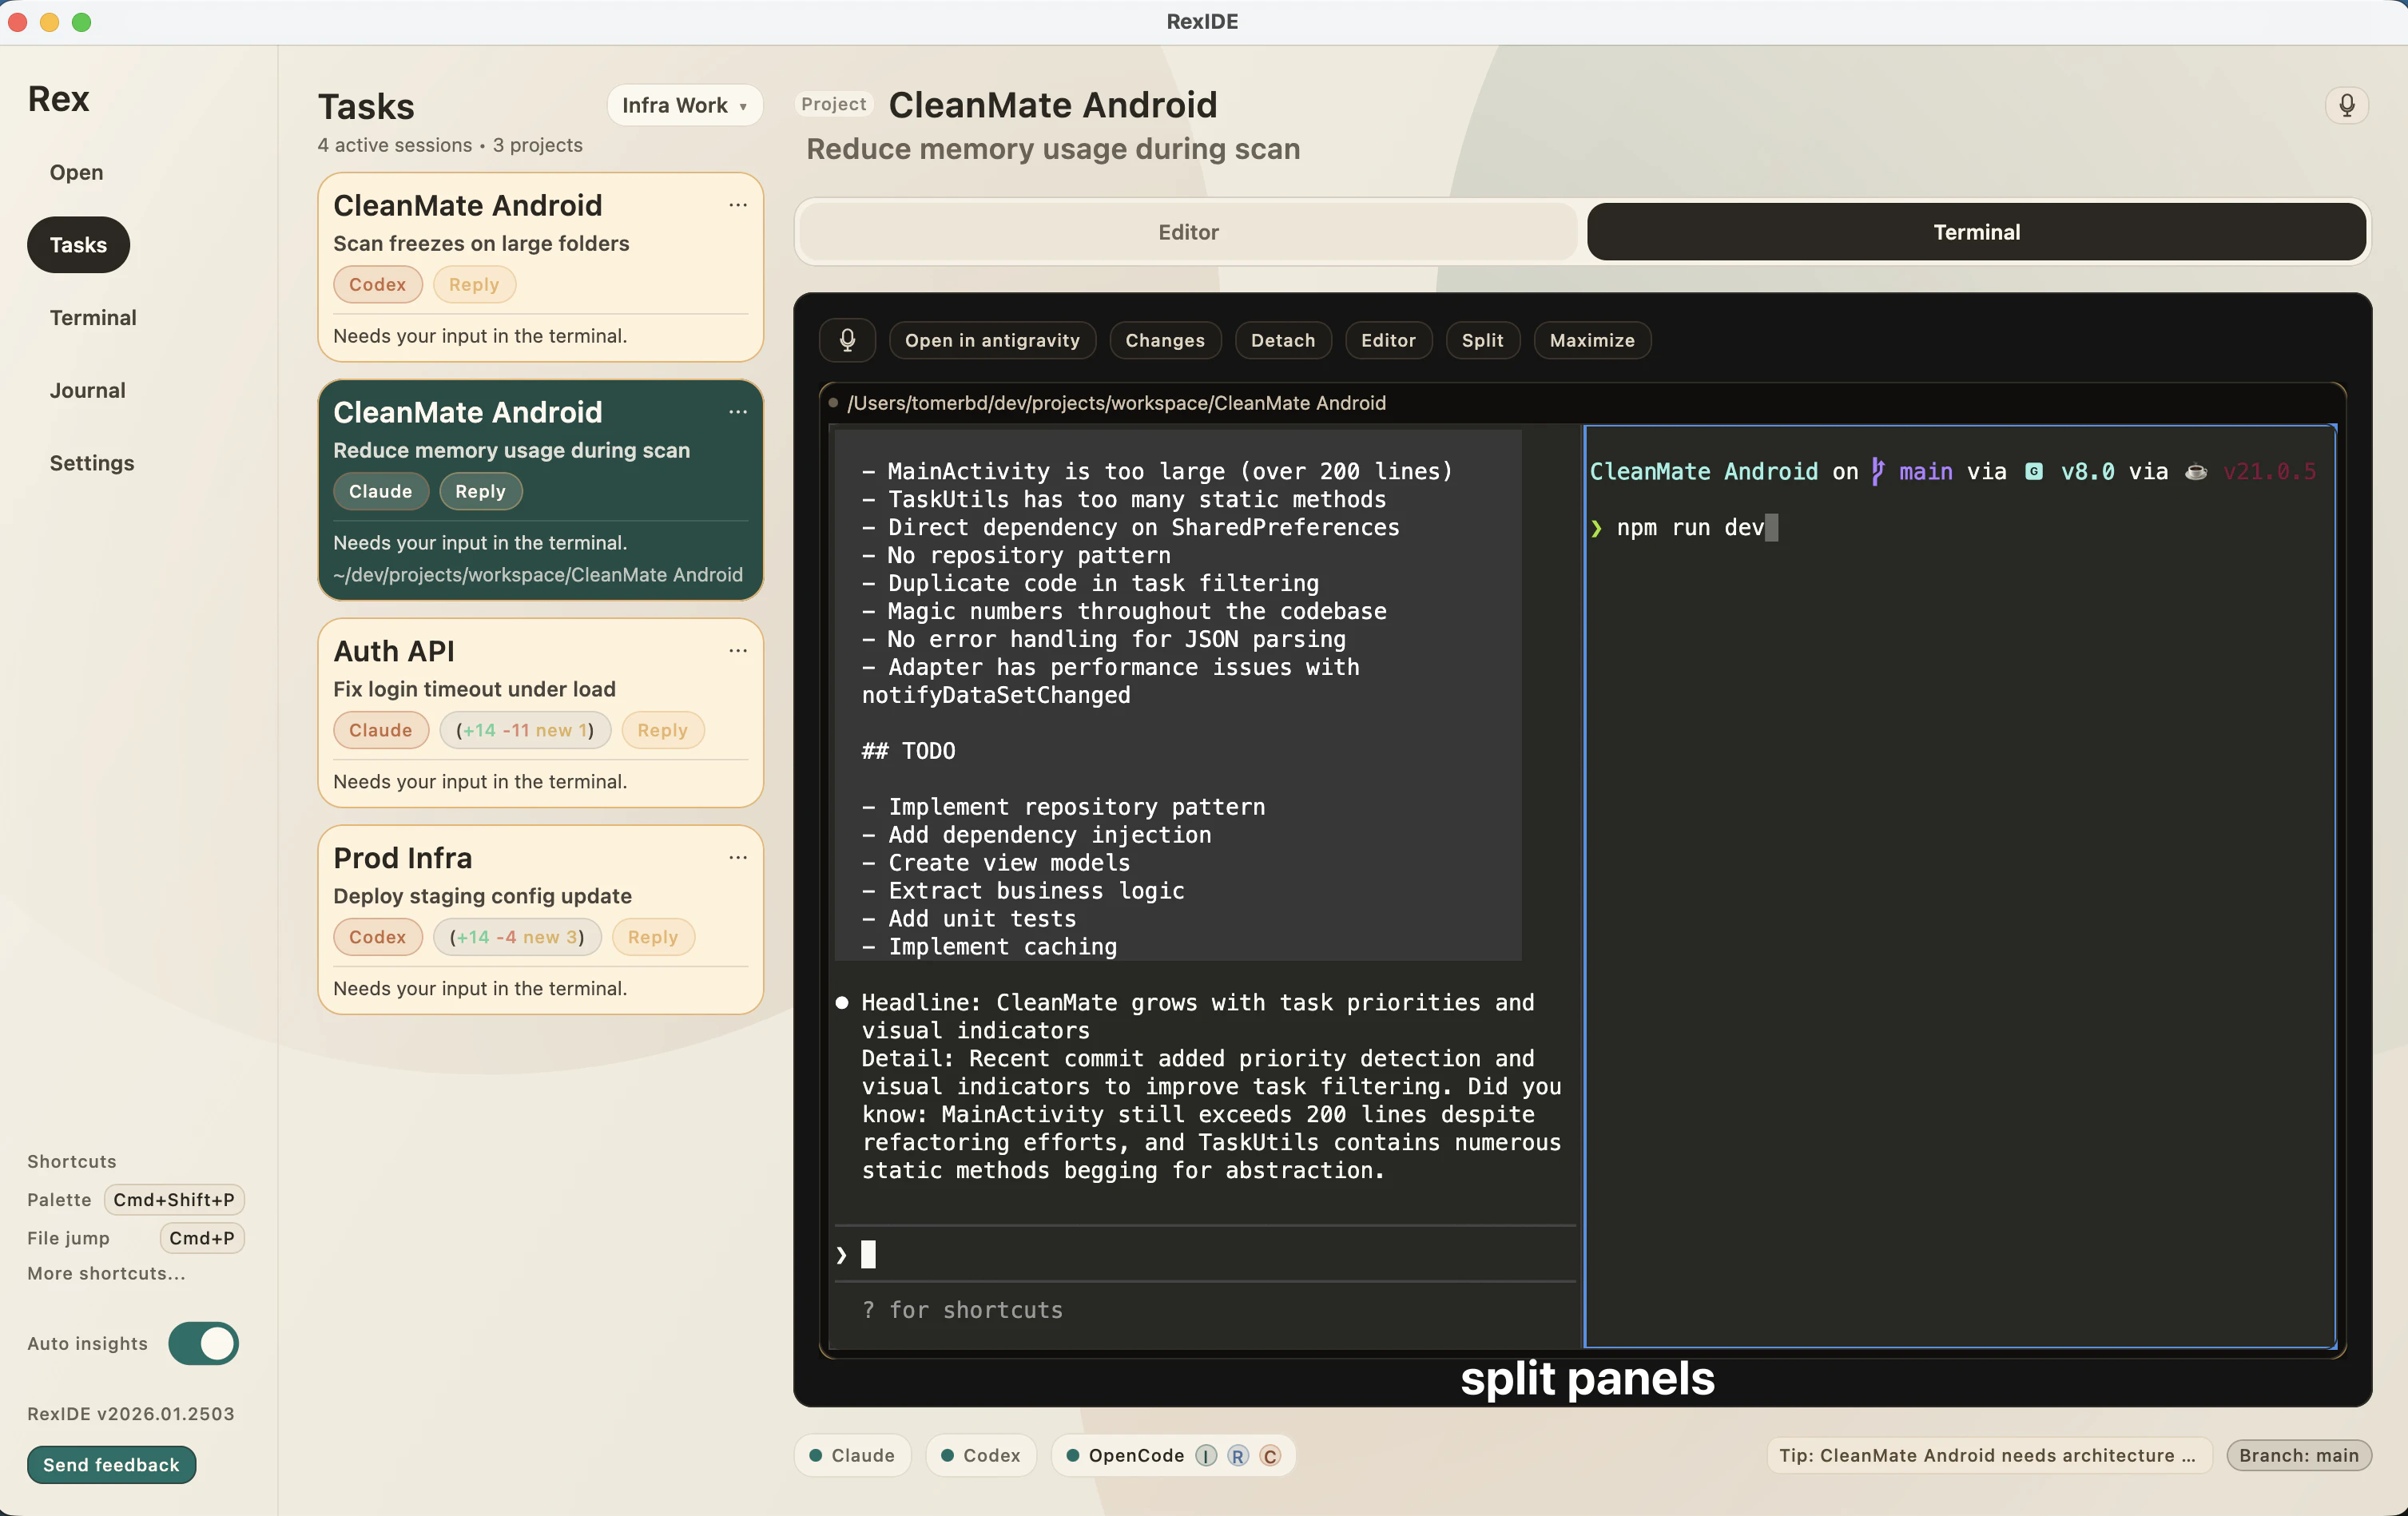The width and height of the screenshot is (2408, 1516).
Task: Click the C badge next to OpenCode
Action: pyautogui.click(x=1270, y=1456)
